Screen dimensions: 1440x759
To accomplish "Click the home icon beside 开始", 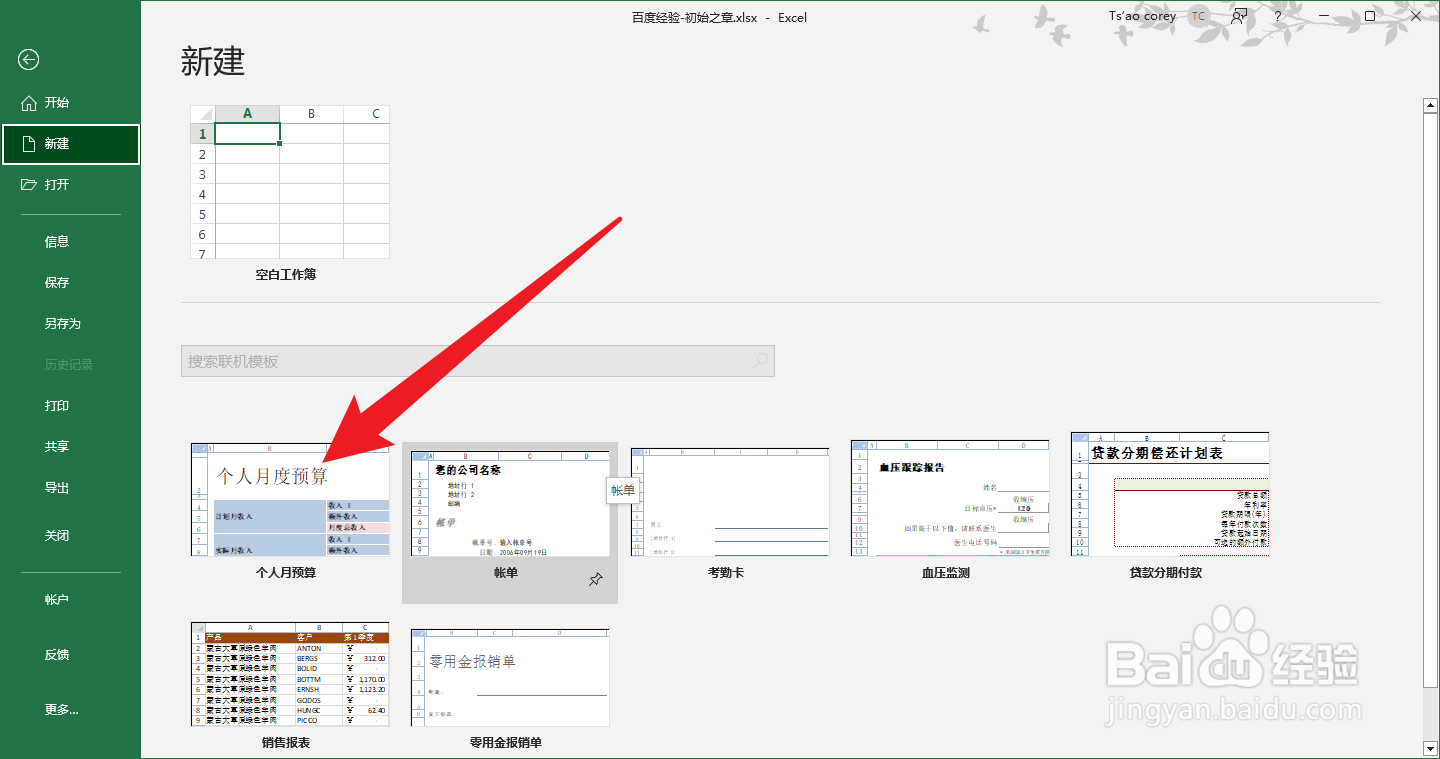I will (28, 103).
